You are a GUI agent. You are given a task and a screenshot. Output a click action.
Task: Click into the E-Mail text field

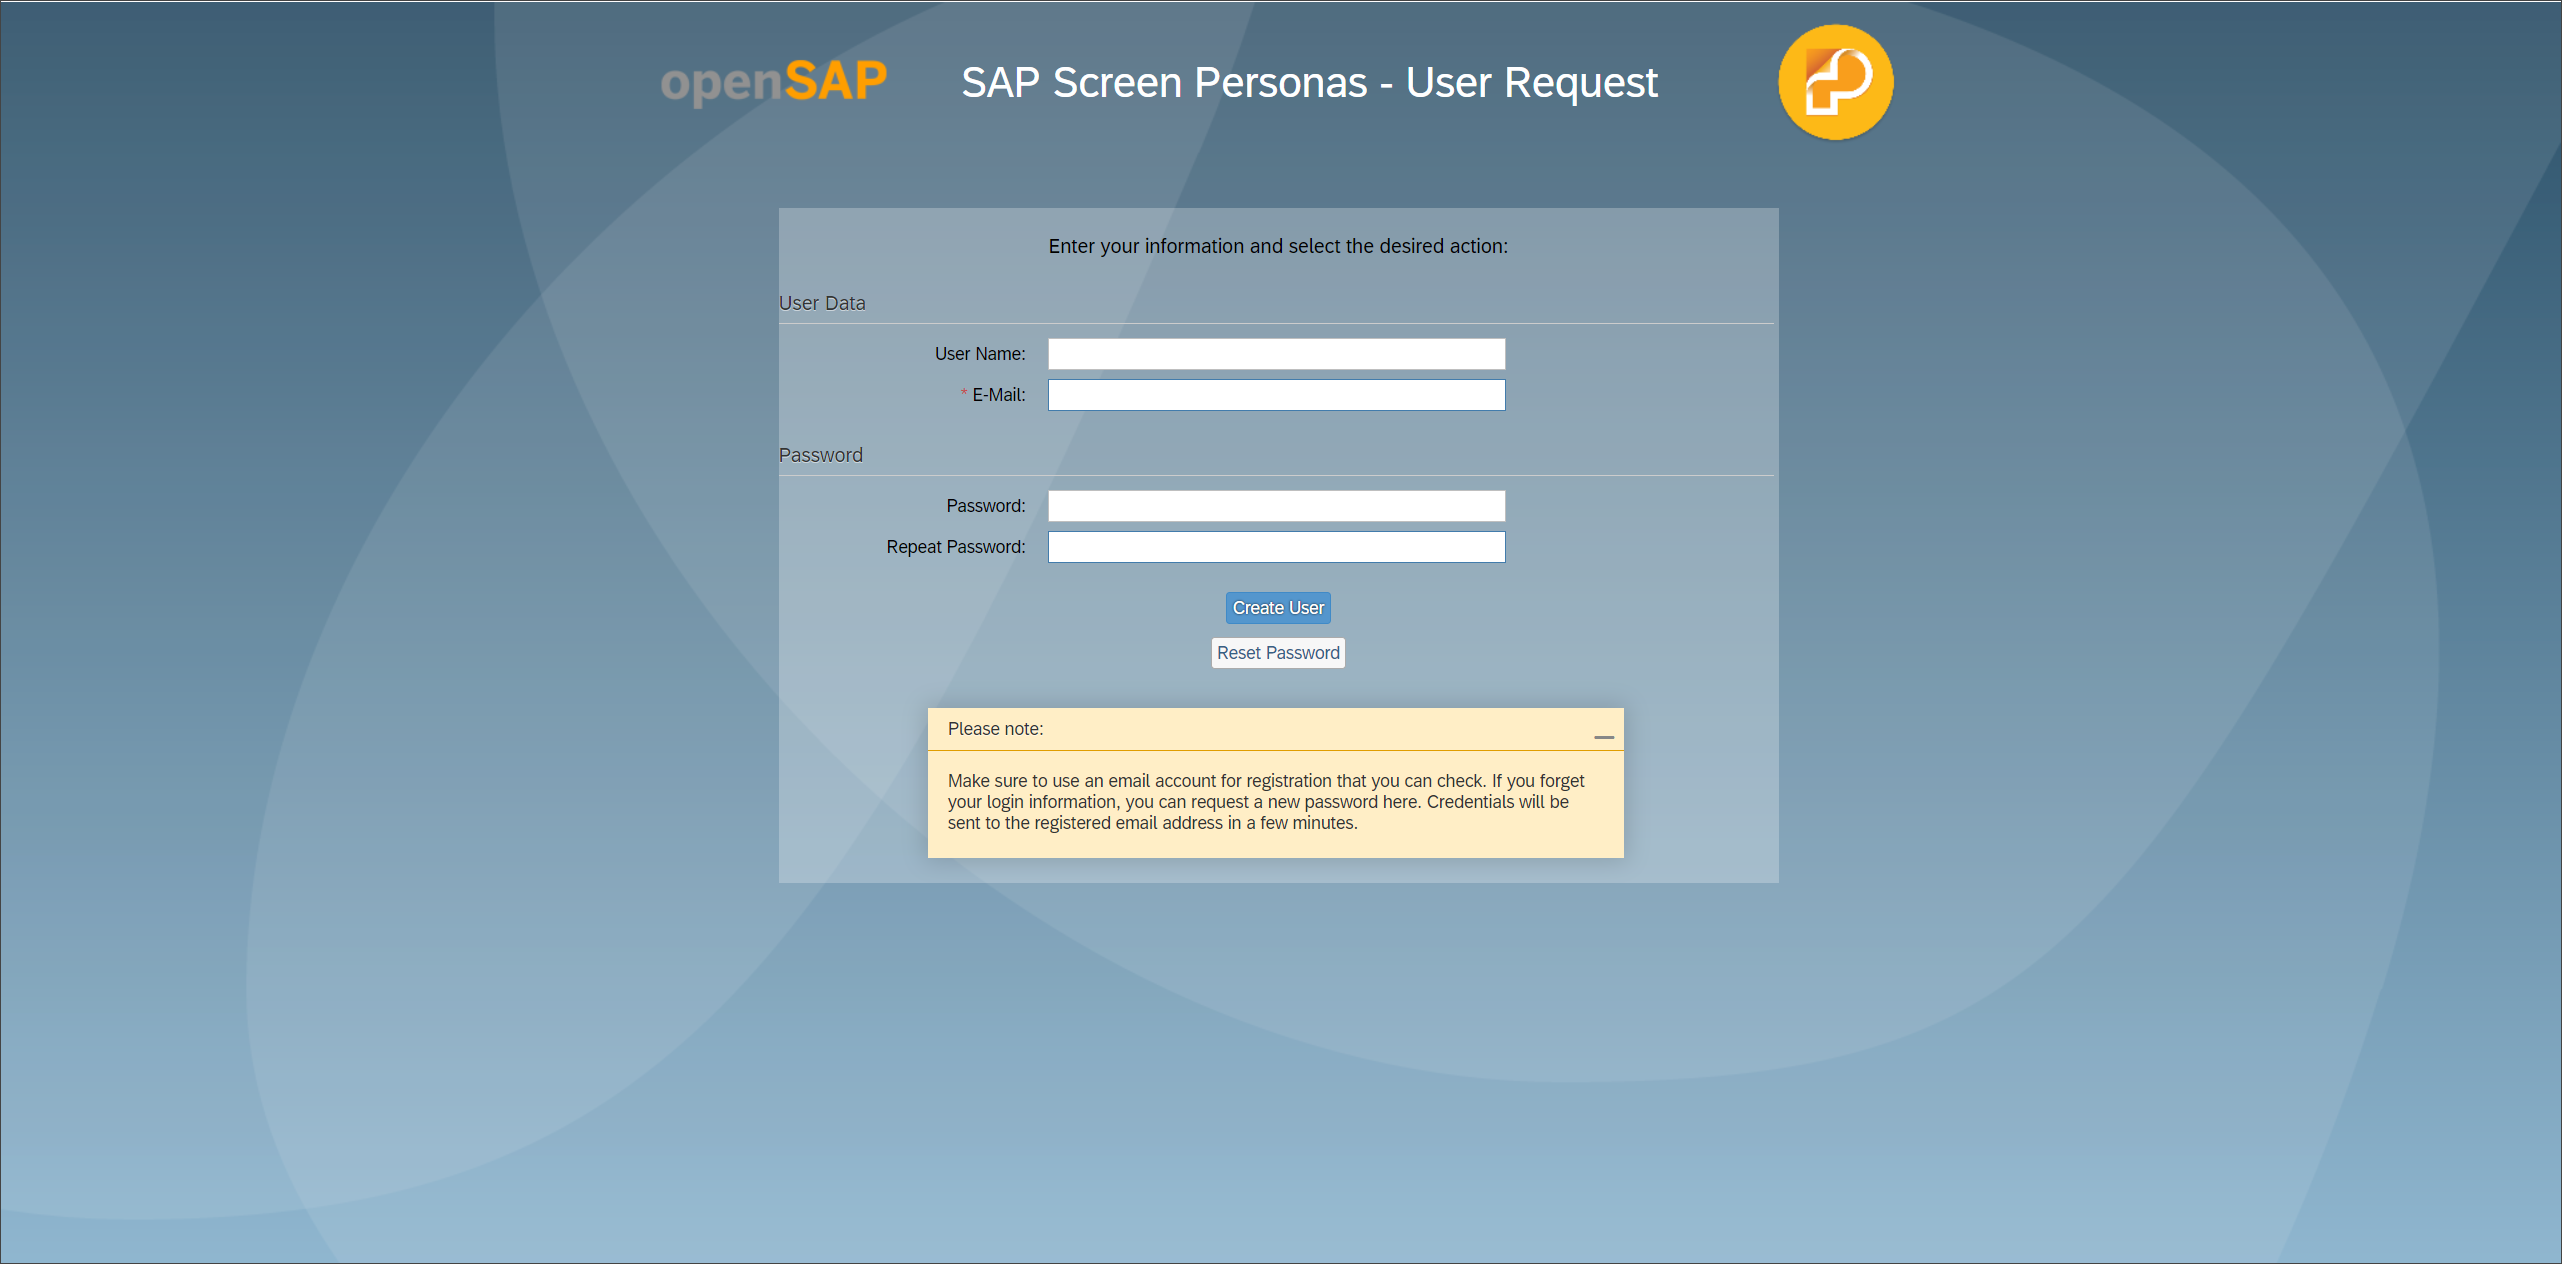tap(1276, 395)
